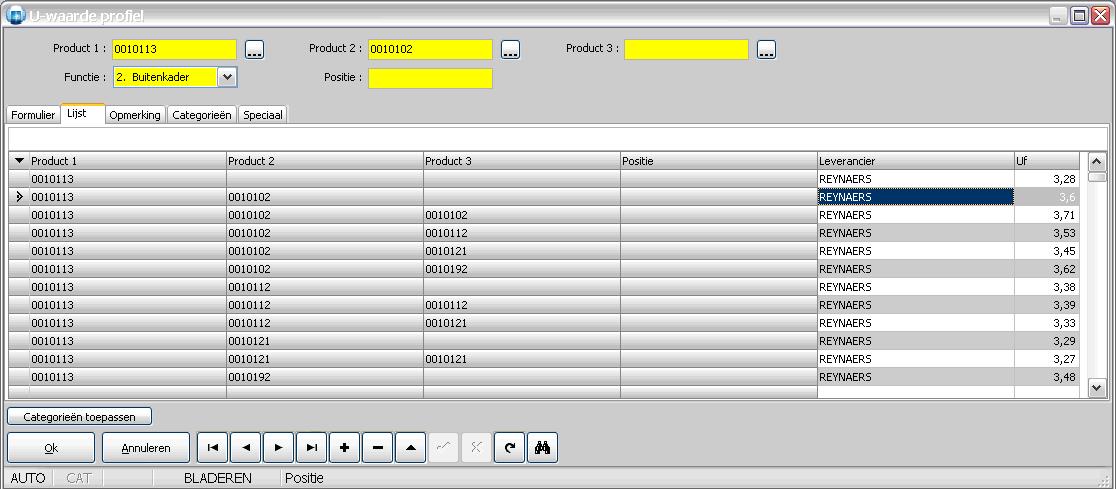This screenshot has height=489, width=1116.
Task: Open search with binoculars button
Action: [542, 448]
